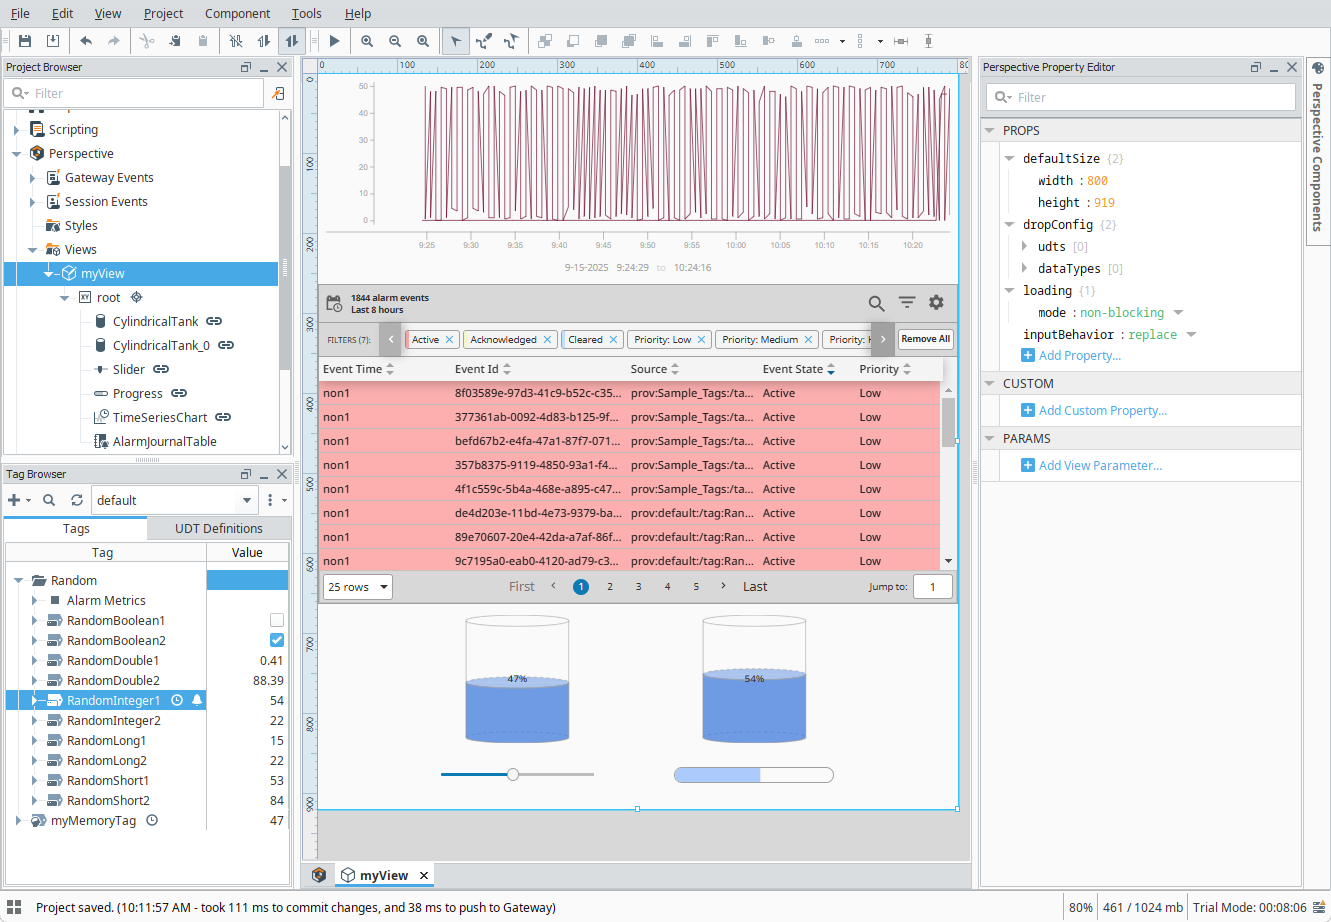Remove the Active filter chip
Viewport: 1331px width, 922px height.
[449, 340]
